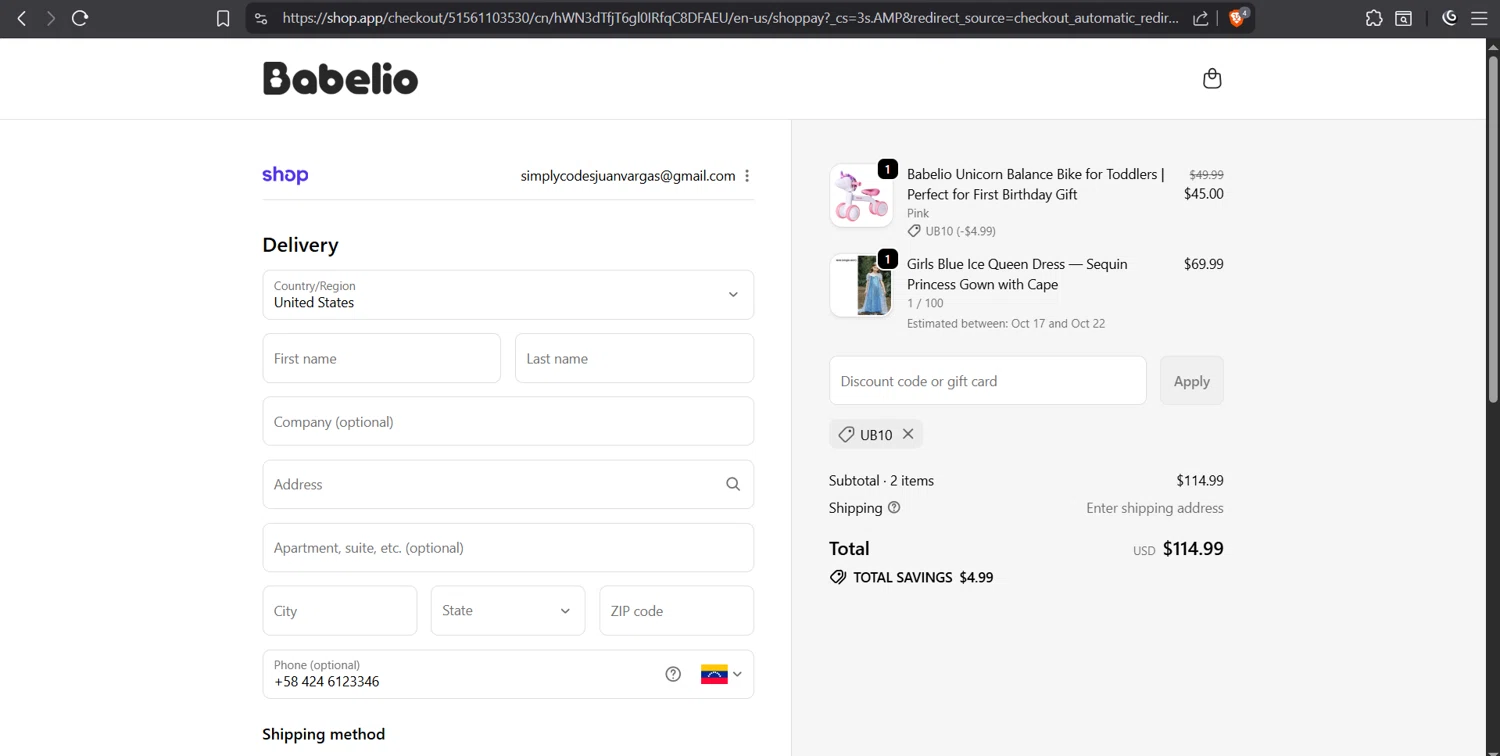This screenshot has width=1500, height=756.
Task: Click the 'Subtotal · 2 items' label
Action: 881,481
